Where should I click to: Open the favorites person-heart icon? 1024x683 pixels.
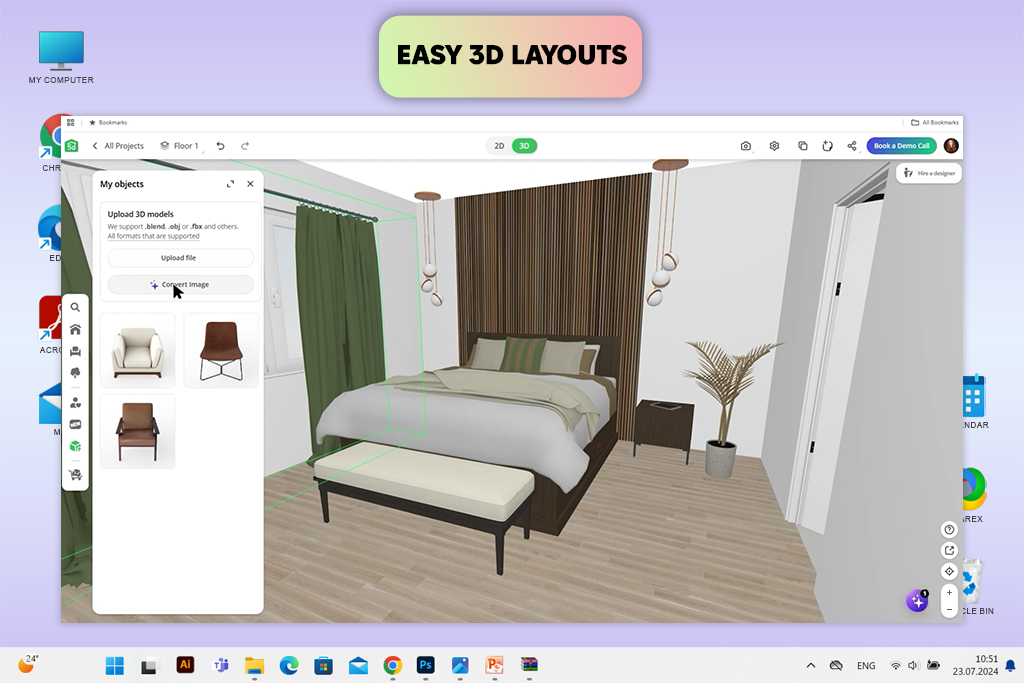(x=75, y=403)
